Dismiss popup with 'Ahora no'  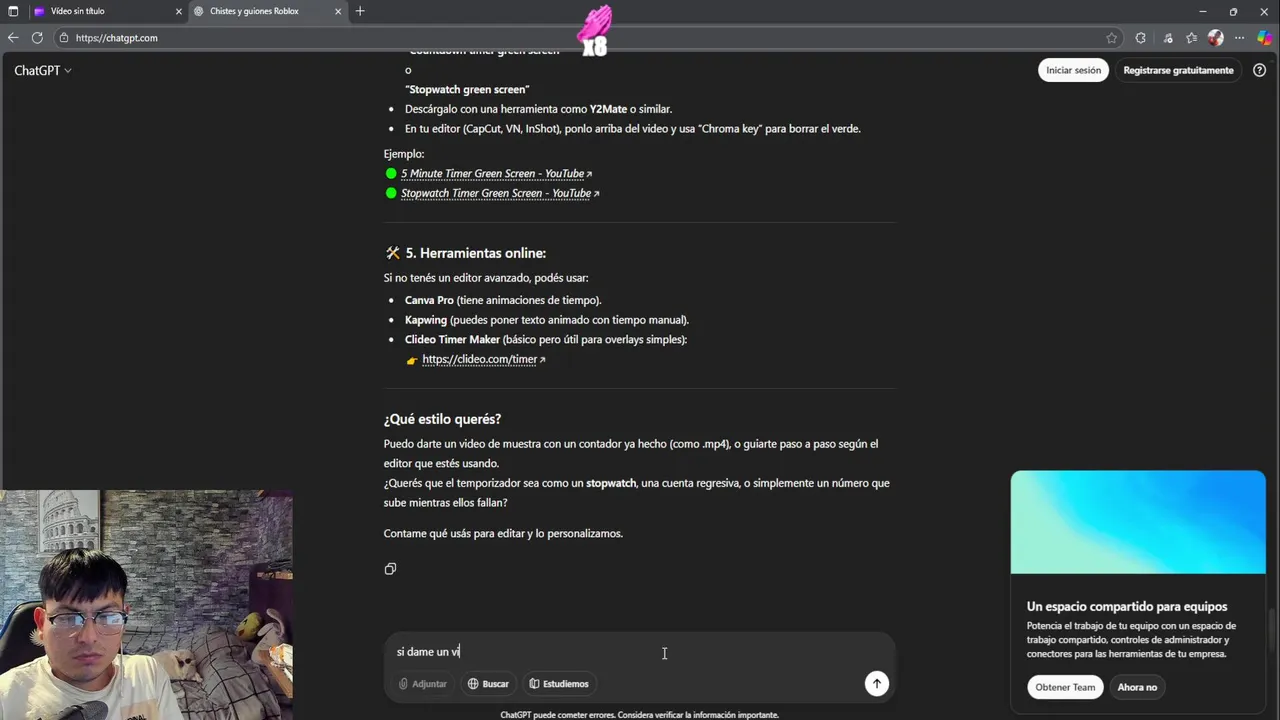1137,687
